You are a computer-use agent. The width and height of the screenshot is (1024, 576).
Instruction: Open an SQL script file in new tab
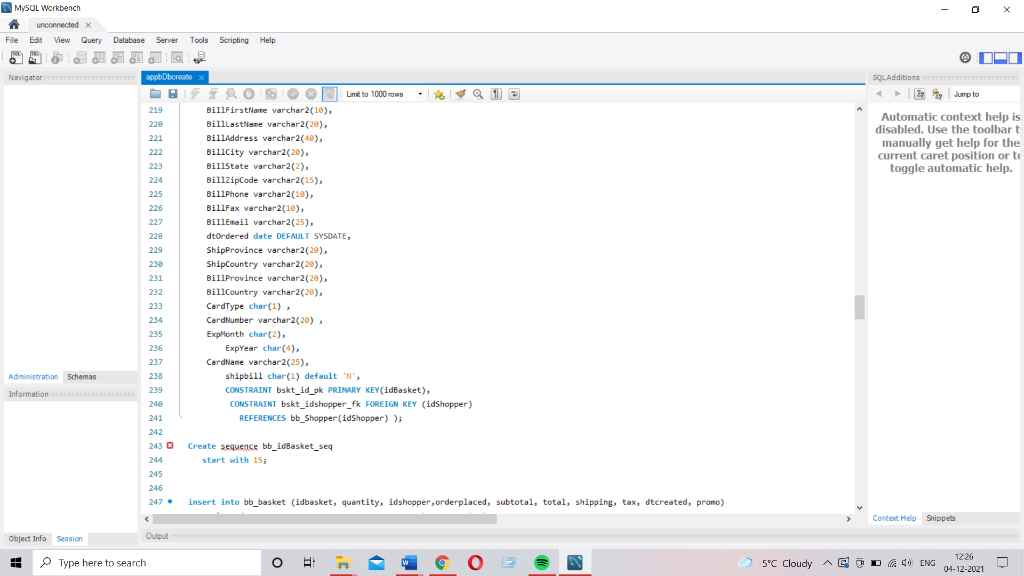(35, 58)
